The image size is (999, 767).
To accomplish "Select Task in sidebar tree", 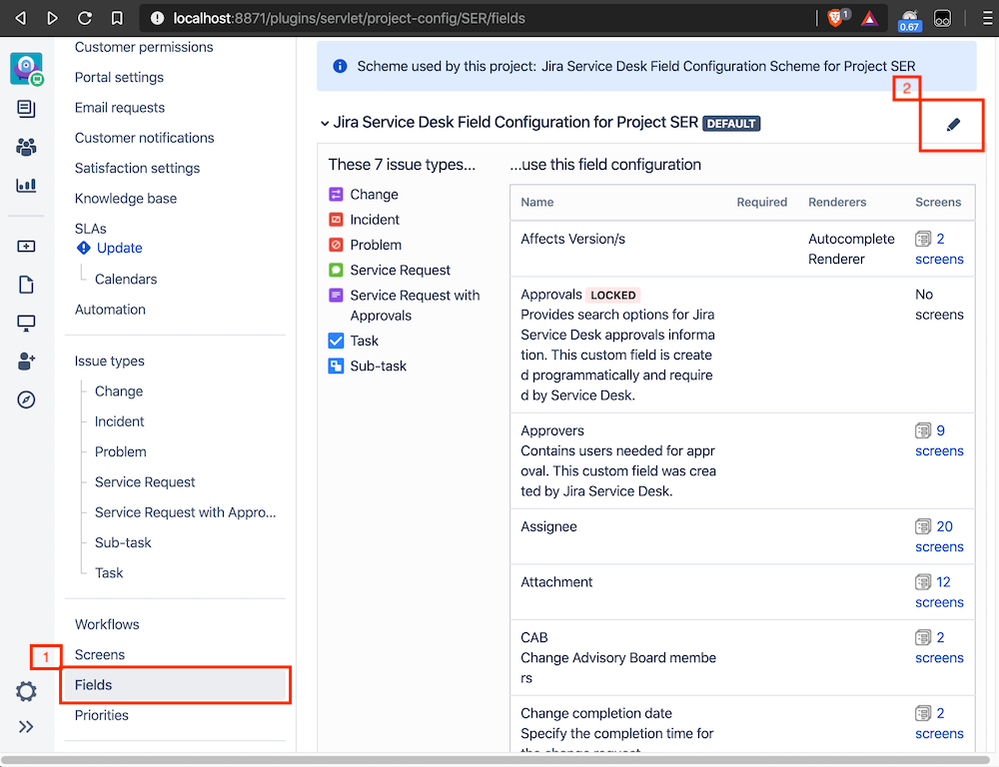I will click(109, 573).
